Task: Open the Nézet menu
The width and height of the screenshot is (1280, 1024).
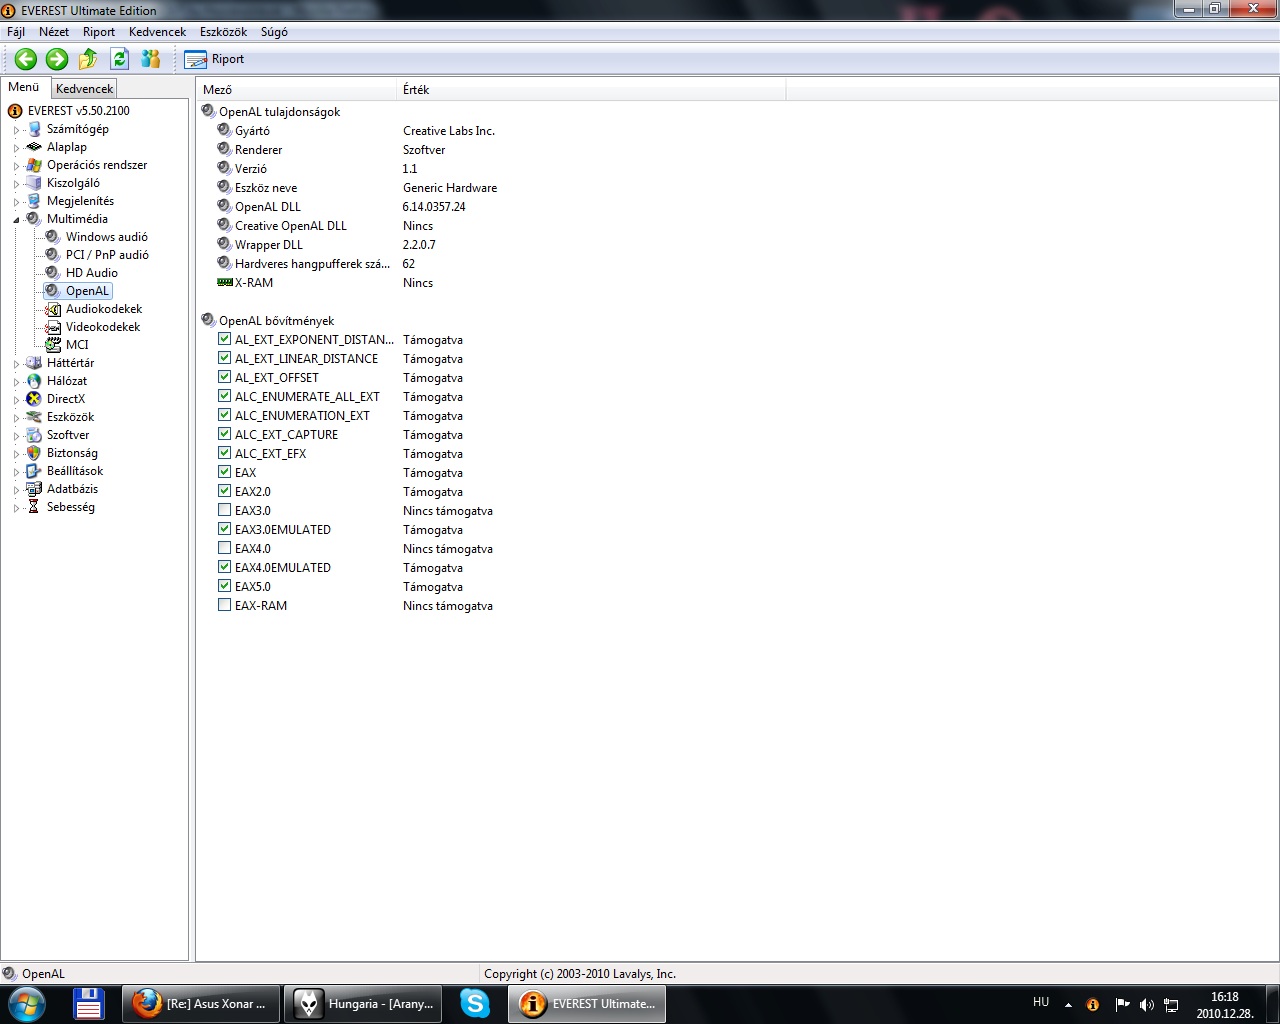Action: 54,32
